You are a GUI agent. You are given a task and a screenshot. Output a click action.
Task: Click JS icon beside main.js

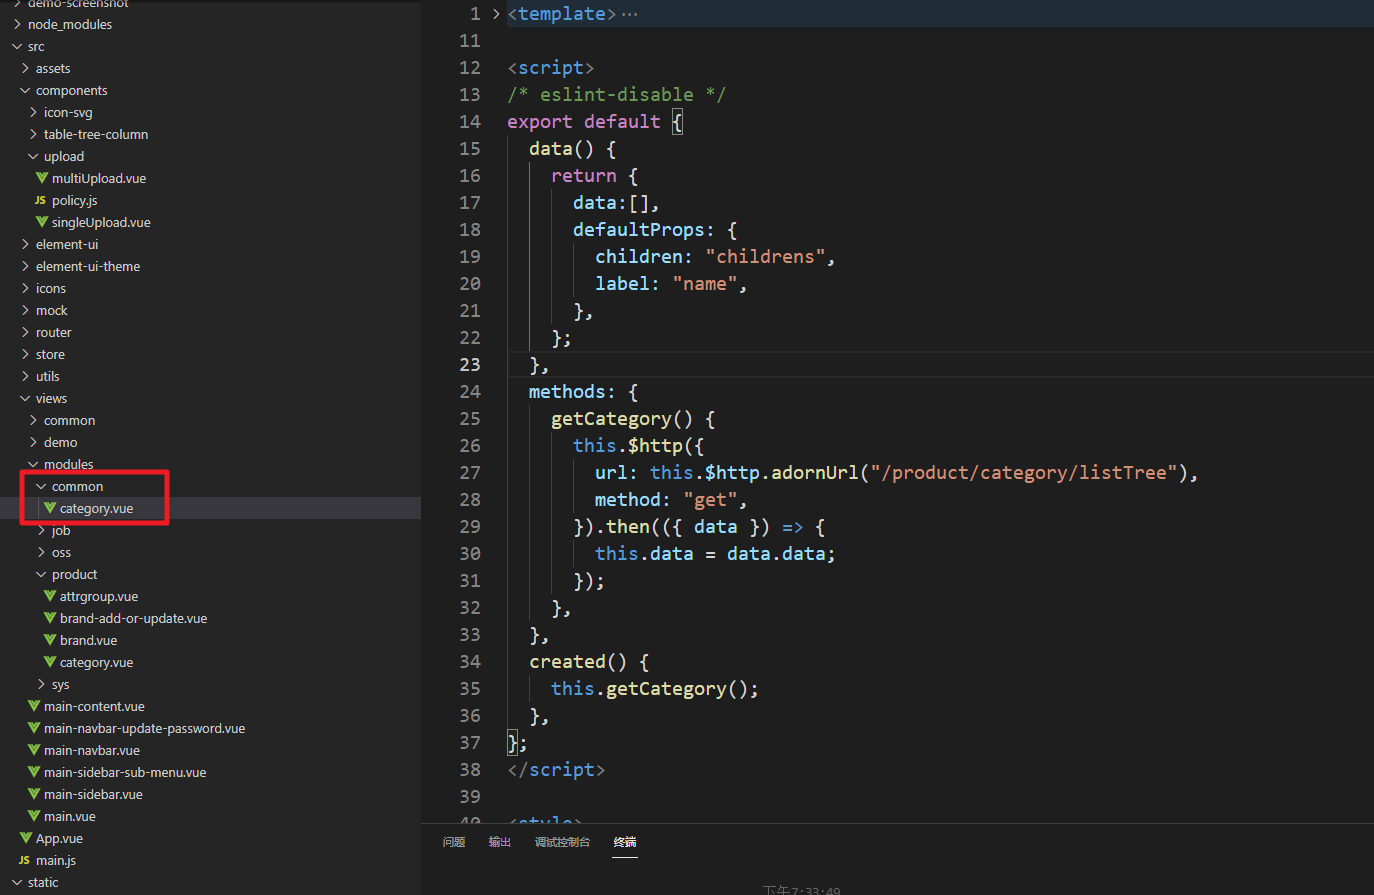[24, 860]
